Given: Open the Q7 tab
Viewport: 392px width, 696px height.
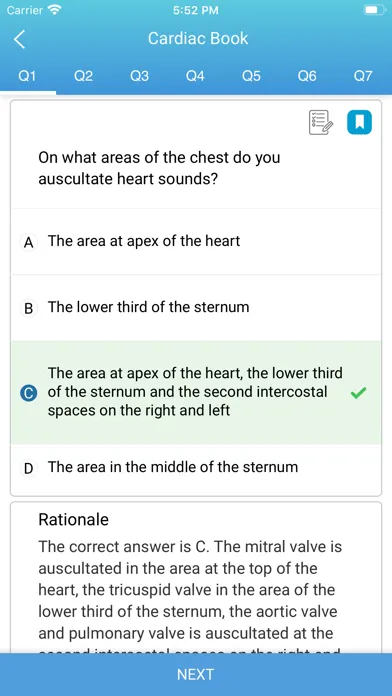Looking at the screenshot, I should [363, 76].
